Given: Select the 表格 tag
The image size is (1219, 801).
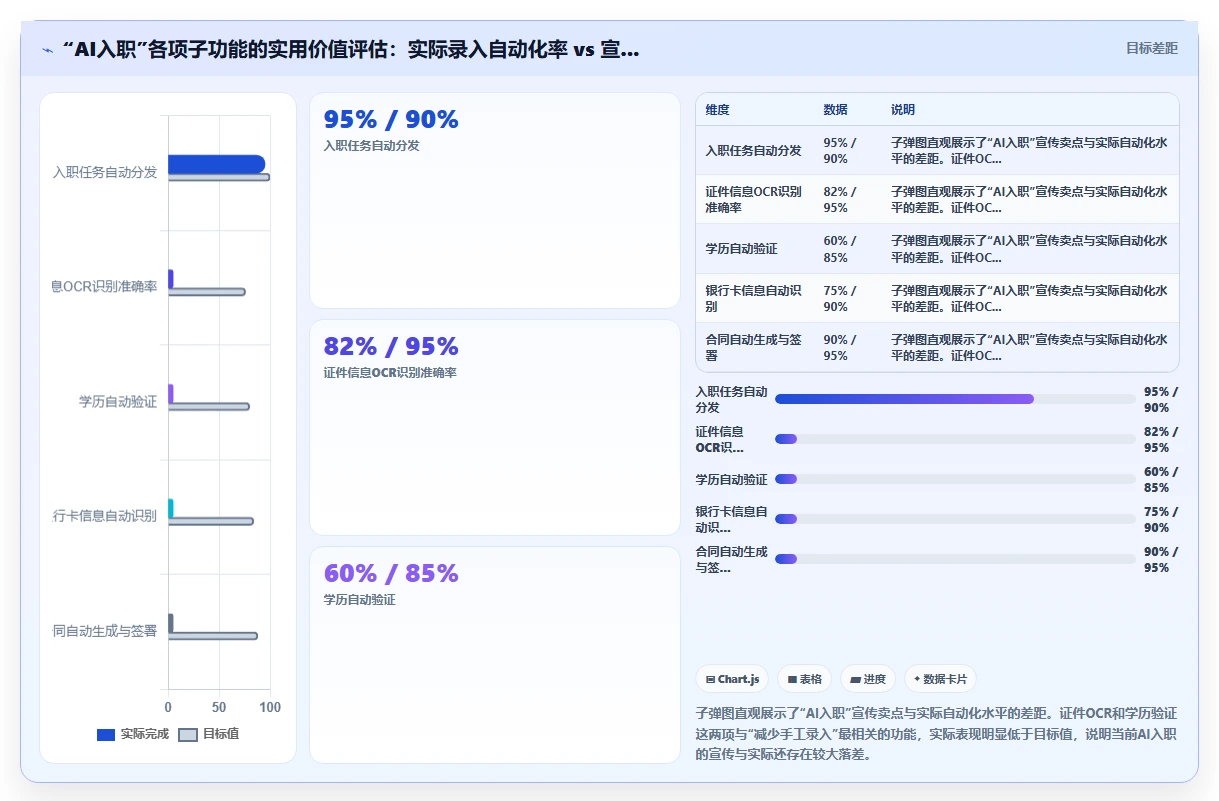Looking at the screenshot, I should point(804,679).
